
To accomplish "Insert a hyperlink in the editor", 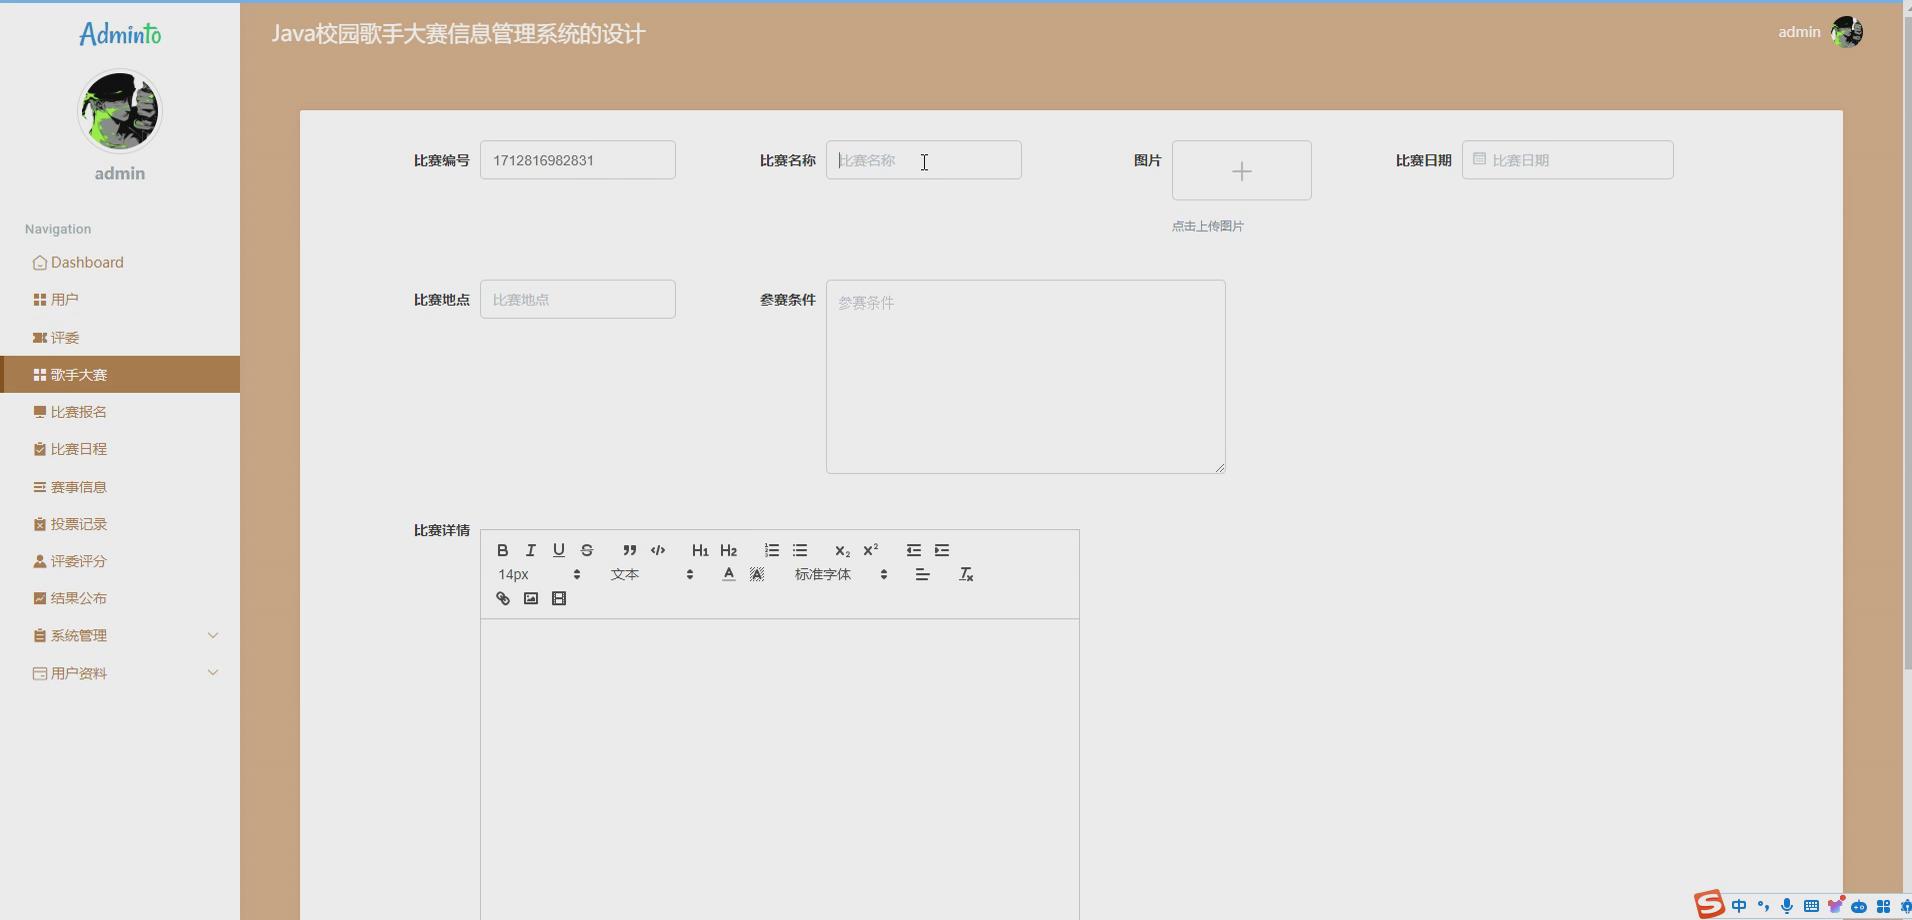I will 503,598.
